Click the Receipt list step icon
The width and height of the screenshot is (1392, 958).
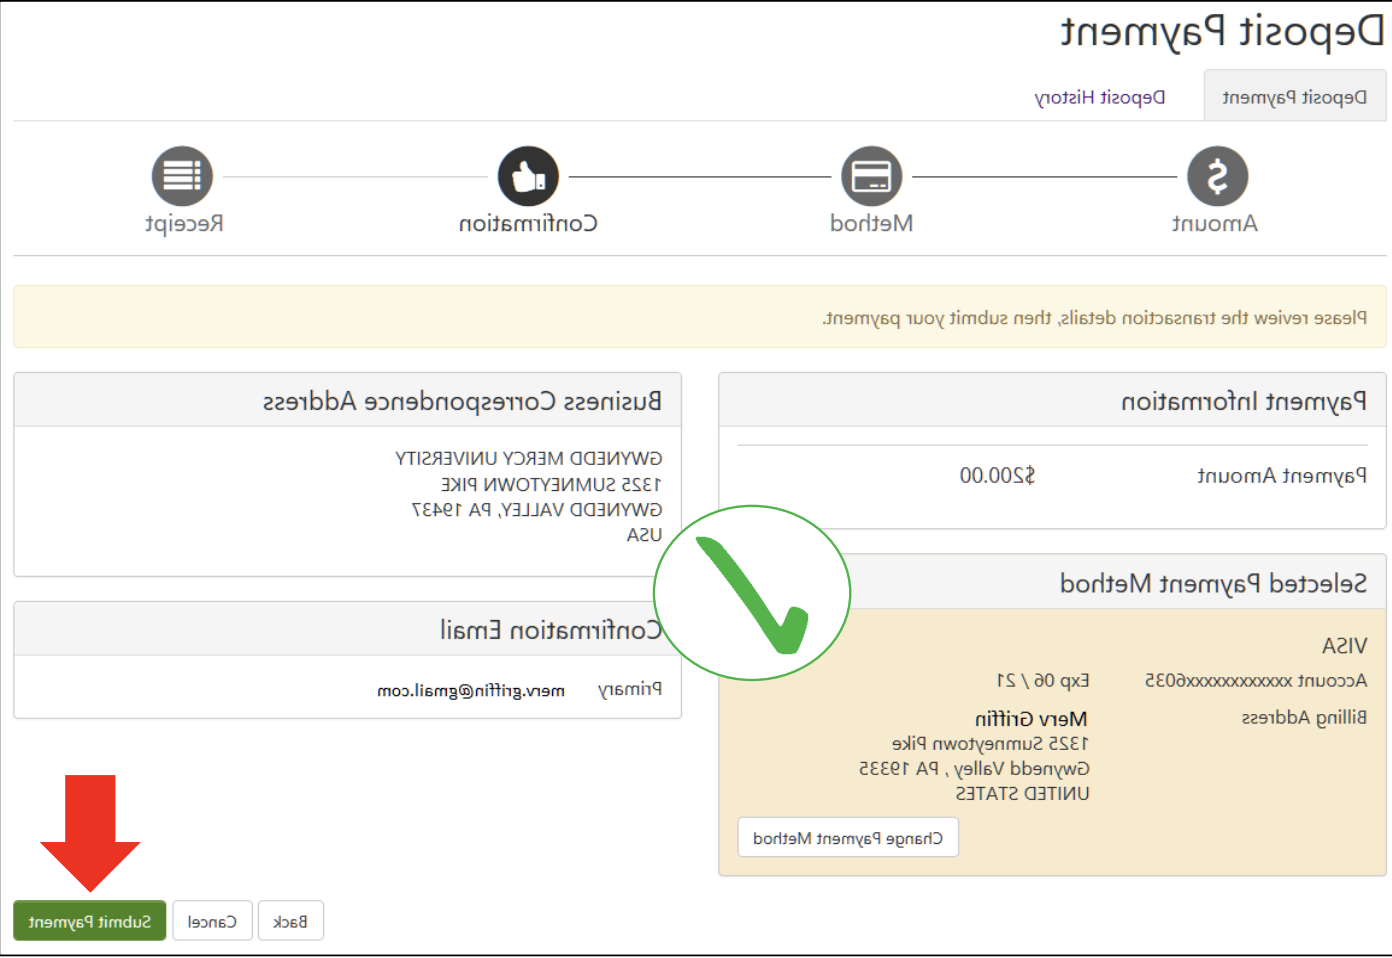click(182, 176)
